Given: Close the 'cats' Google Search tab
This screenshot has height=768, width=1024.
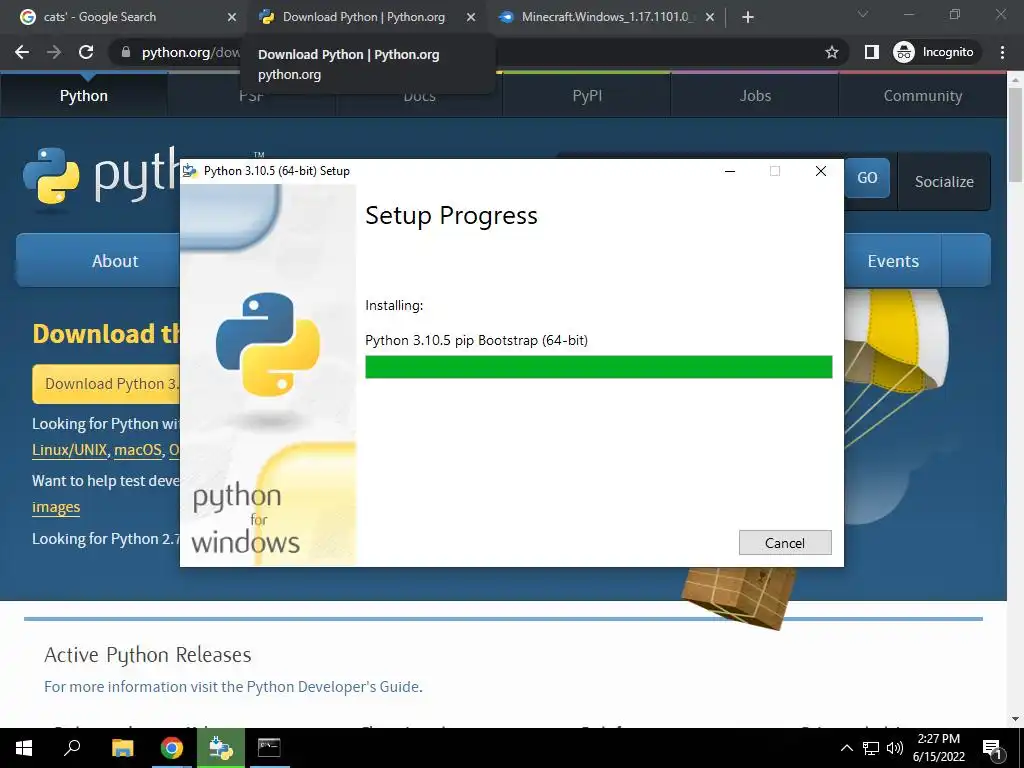Looking at the screenshot, I should (231, 17).
